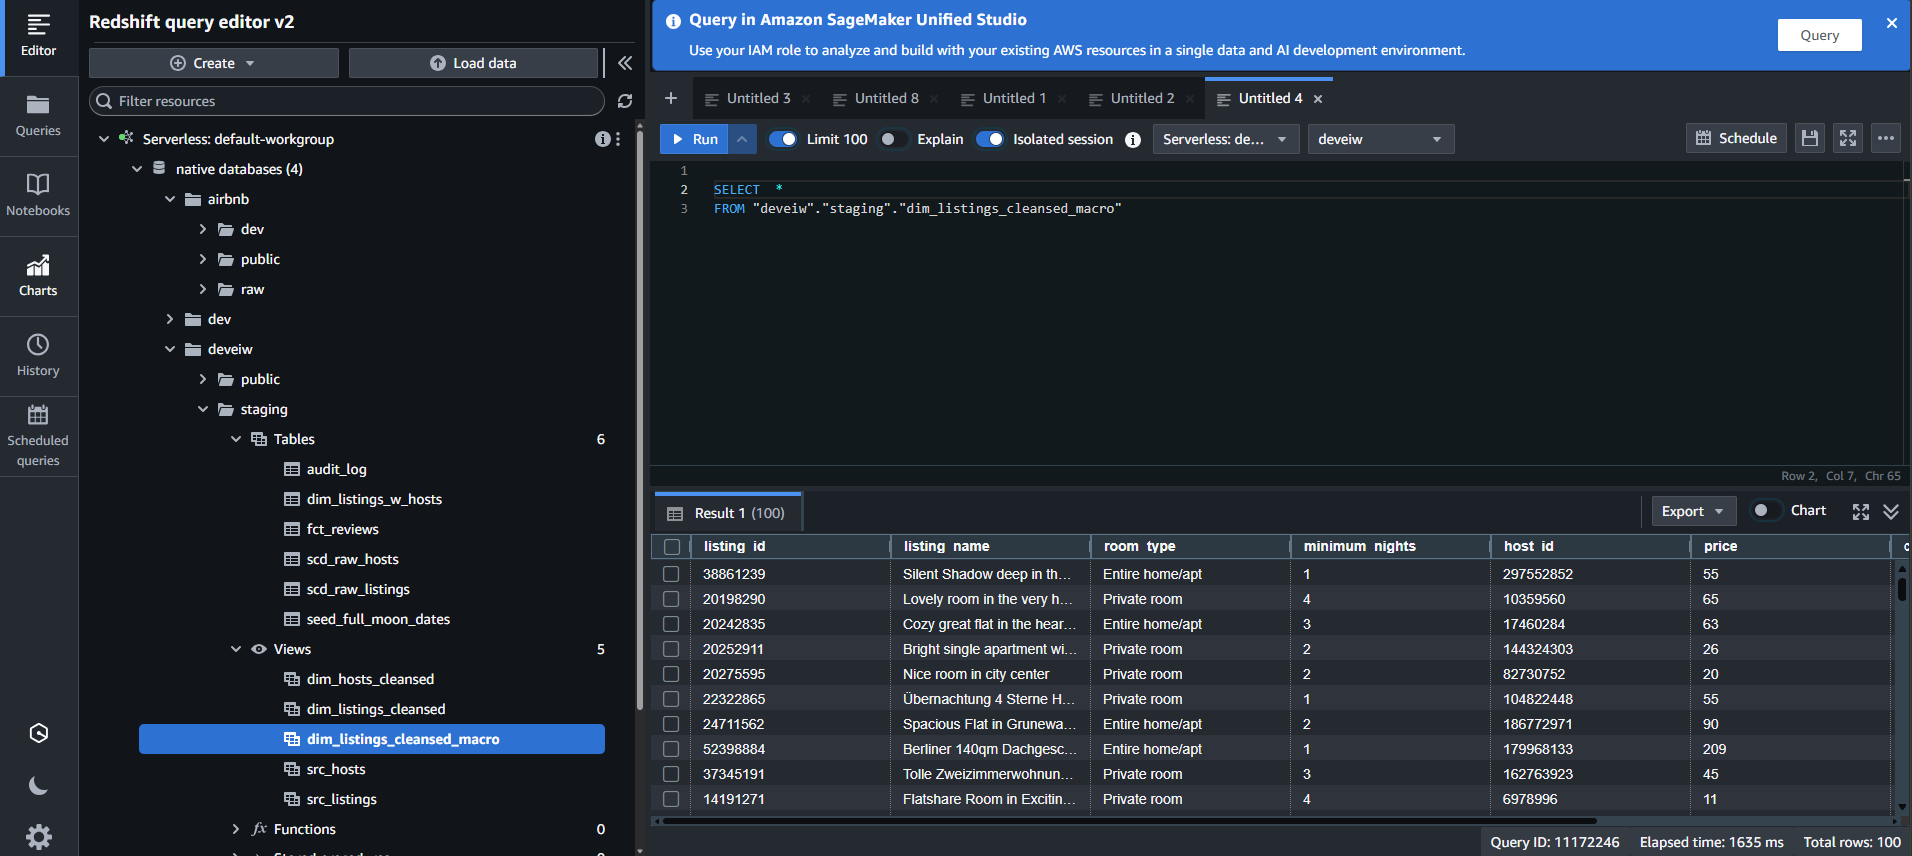Maximize the results panel
This screenshot has width=1912, height=856.
(x=1861, y=512)
